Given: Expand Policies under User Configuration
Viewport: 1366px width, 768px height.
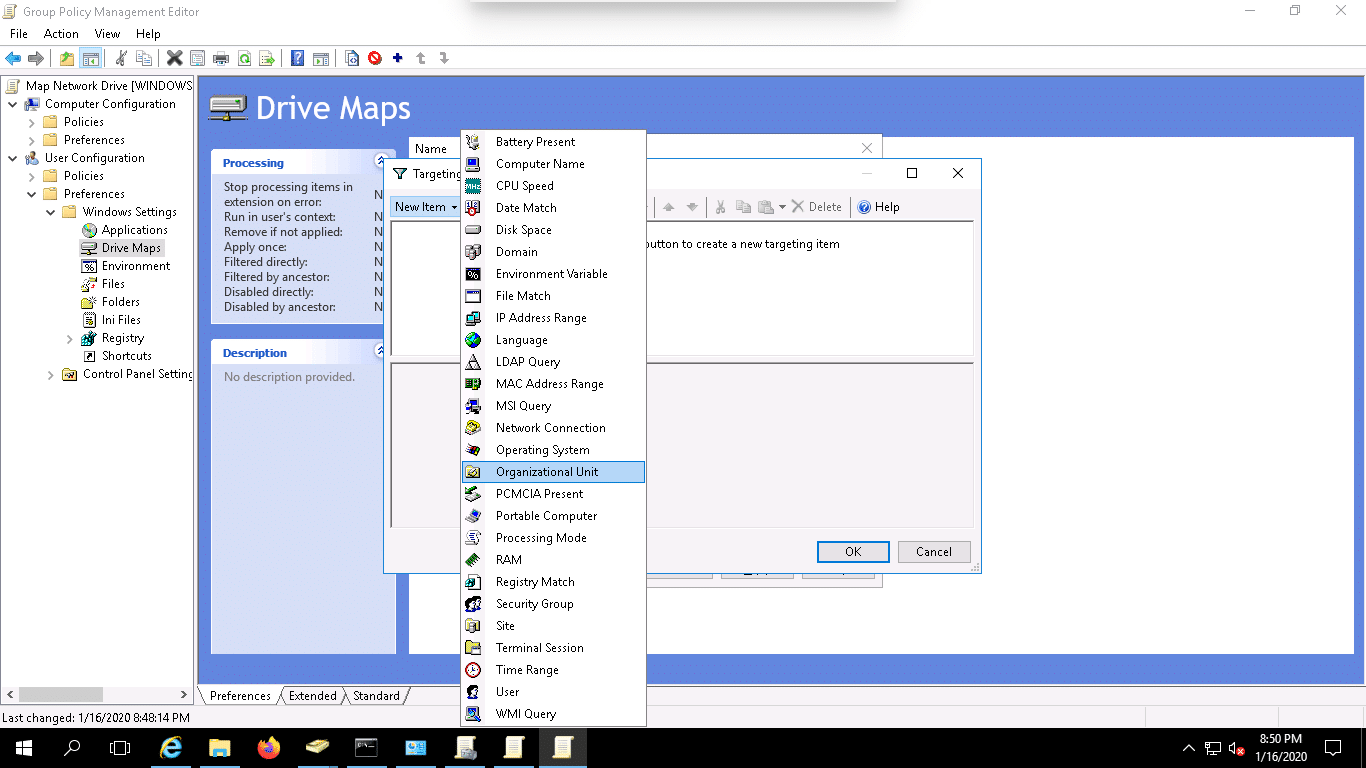Looking at the screenshot, I should click(31, 176).
